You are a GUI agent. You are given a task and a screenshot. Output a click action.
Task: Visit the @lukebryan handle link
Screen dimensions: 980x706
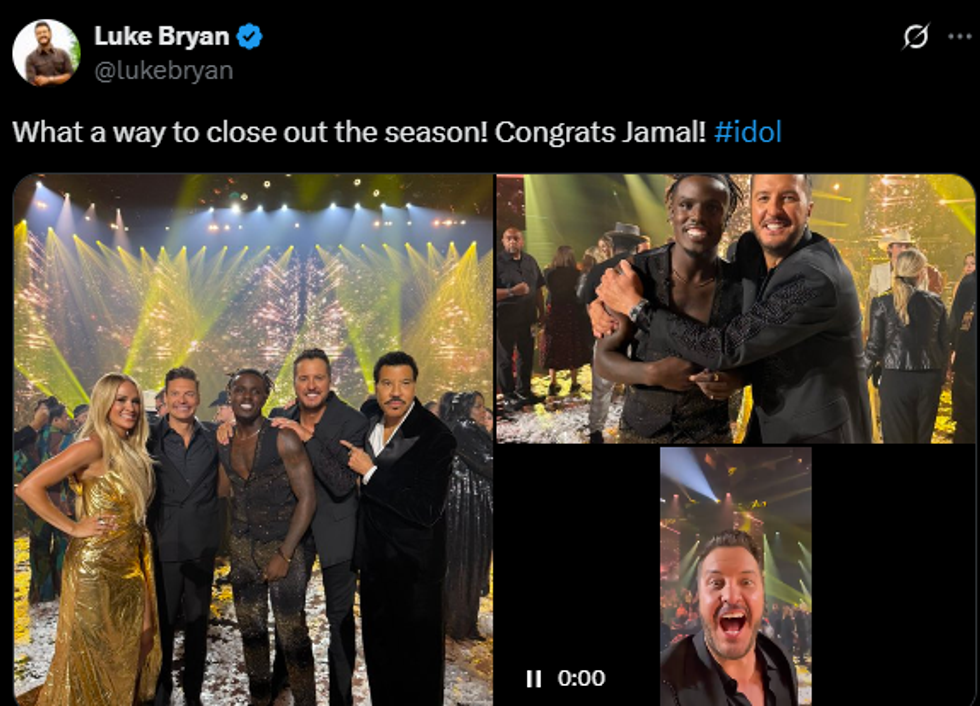[164, 71]
